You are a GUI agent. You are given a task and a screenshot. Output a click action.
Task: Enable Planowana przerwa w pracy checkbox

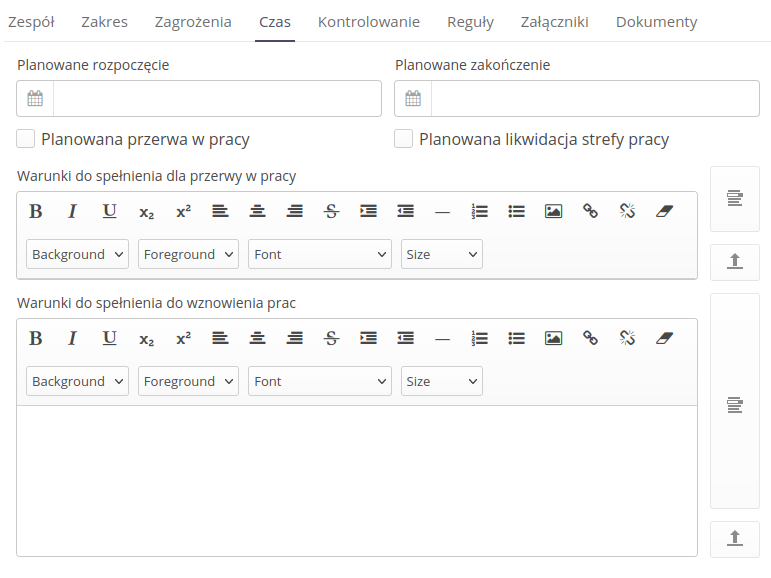point(26,139)
